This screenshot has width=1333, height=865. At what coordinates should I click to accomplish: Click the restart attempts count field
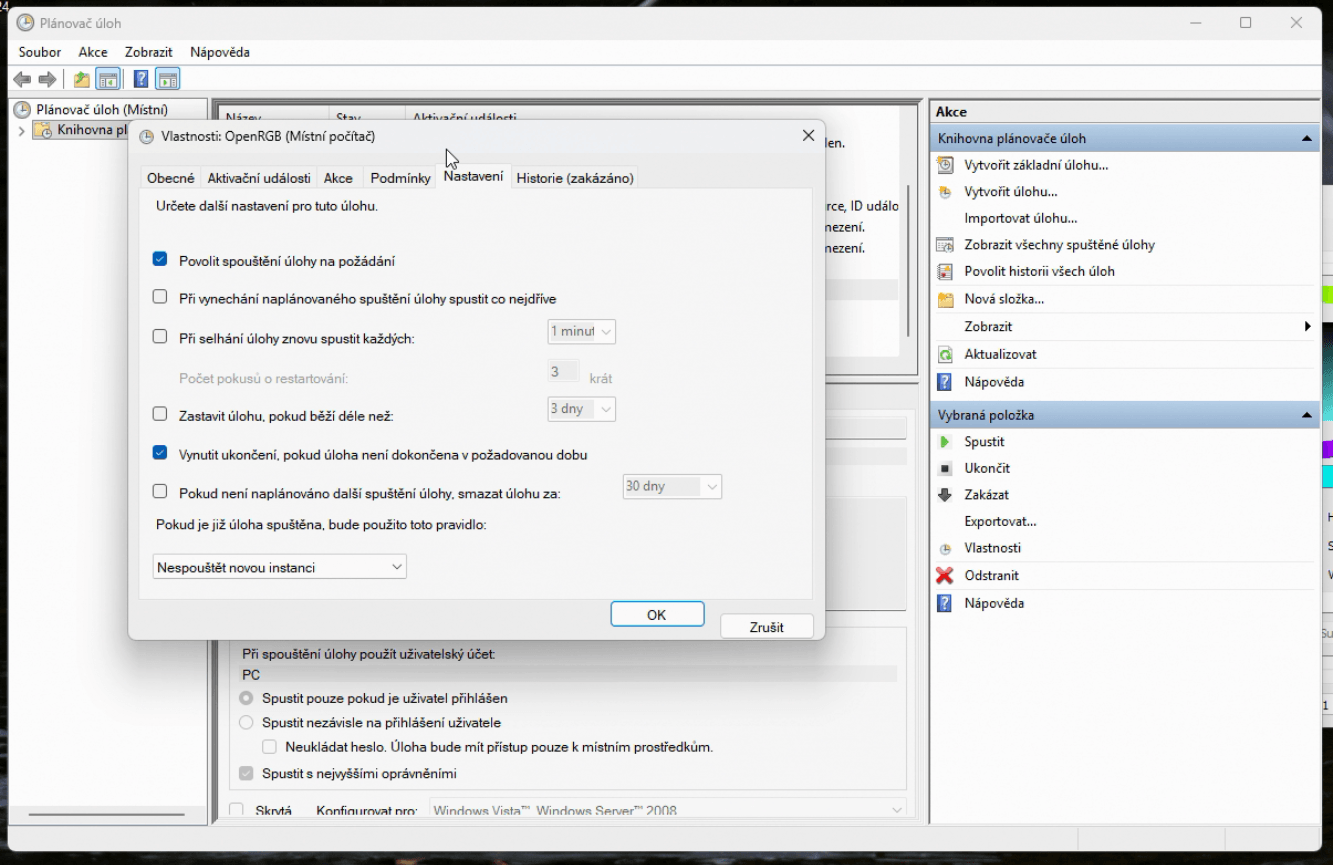coord(563,372)
